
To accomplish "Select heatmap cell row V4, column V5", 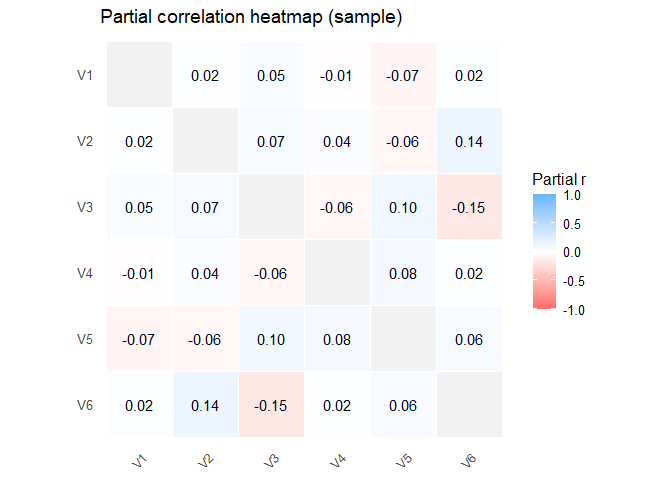I will click(x=403, y=273).
